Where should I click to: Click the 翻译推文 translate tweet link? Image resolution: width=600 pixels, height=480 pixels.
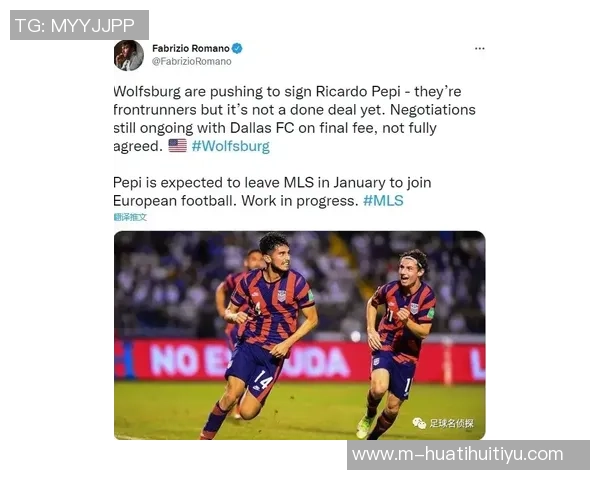click(x=130, y=217)
